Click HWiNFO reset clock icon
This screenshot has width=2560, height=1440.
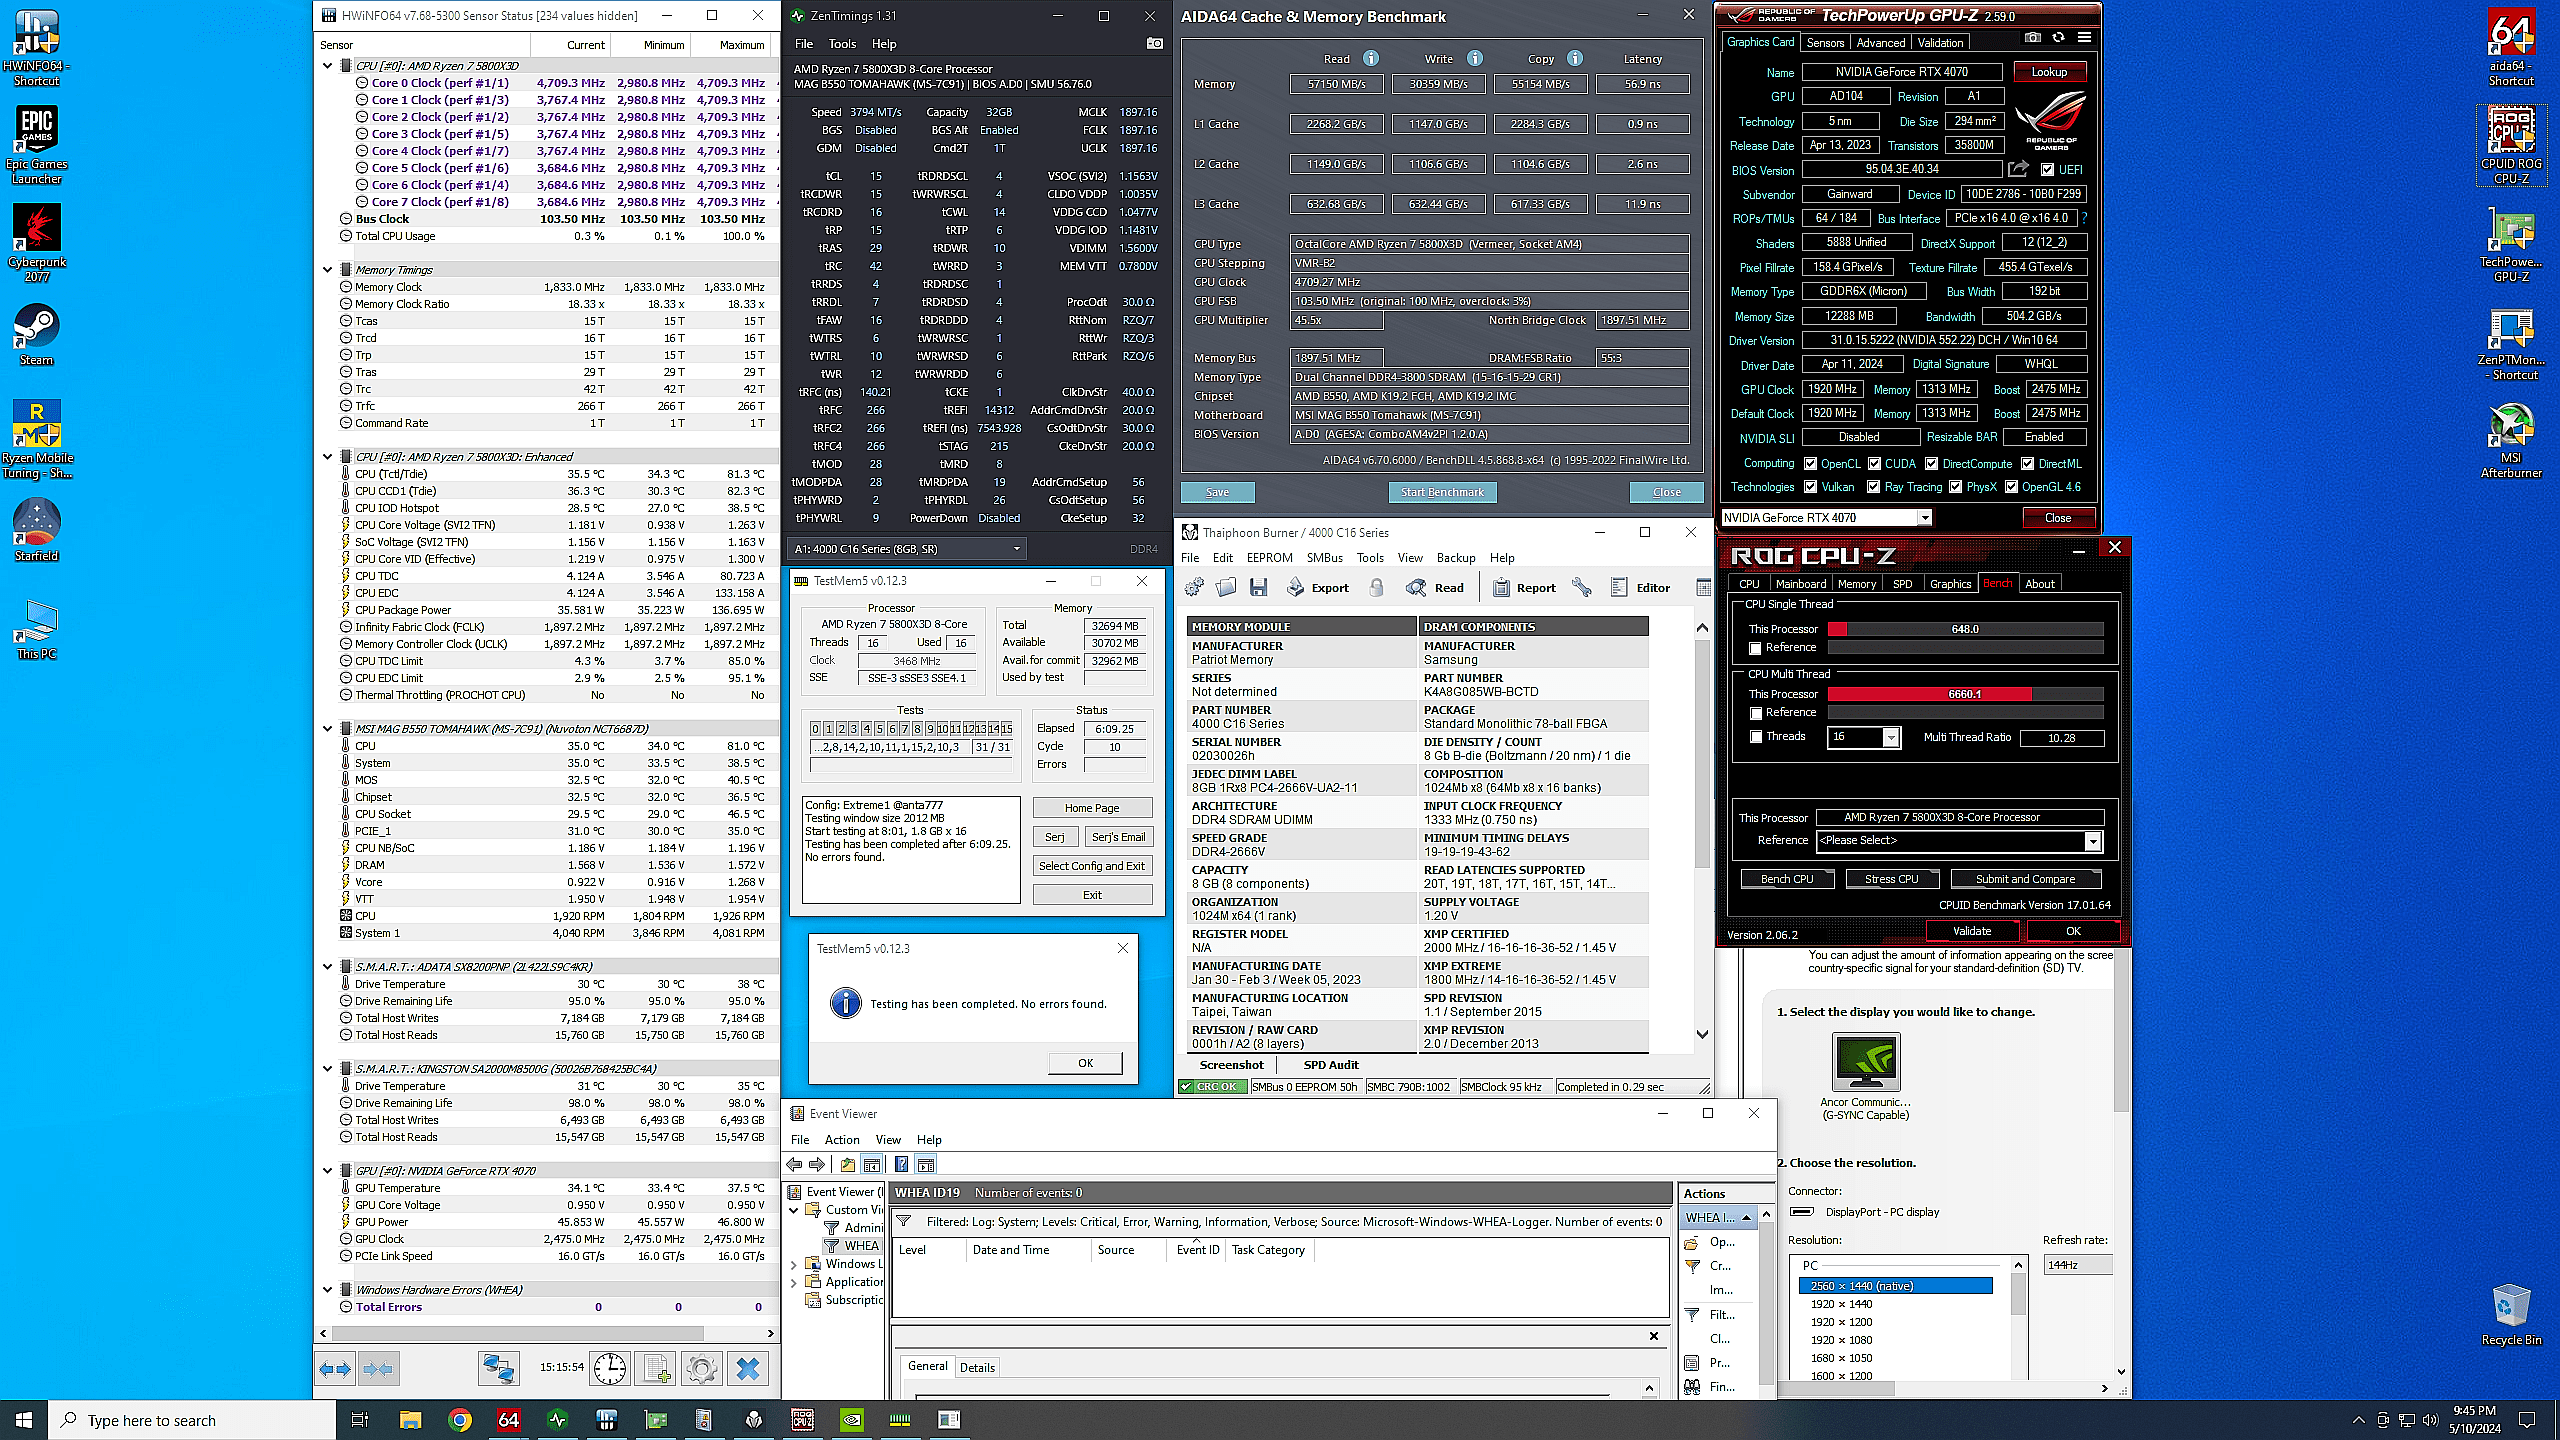click(609, 1368)
